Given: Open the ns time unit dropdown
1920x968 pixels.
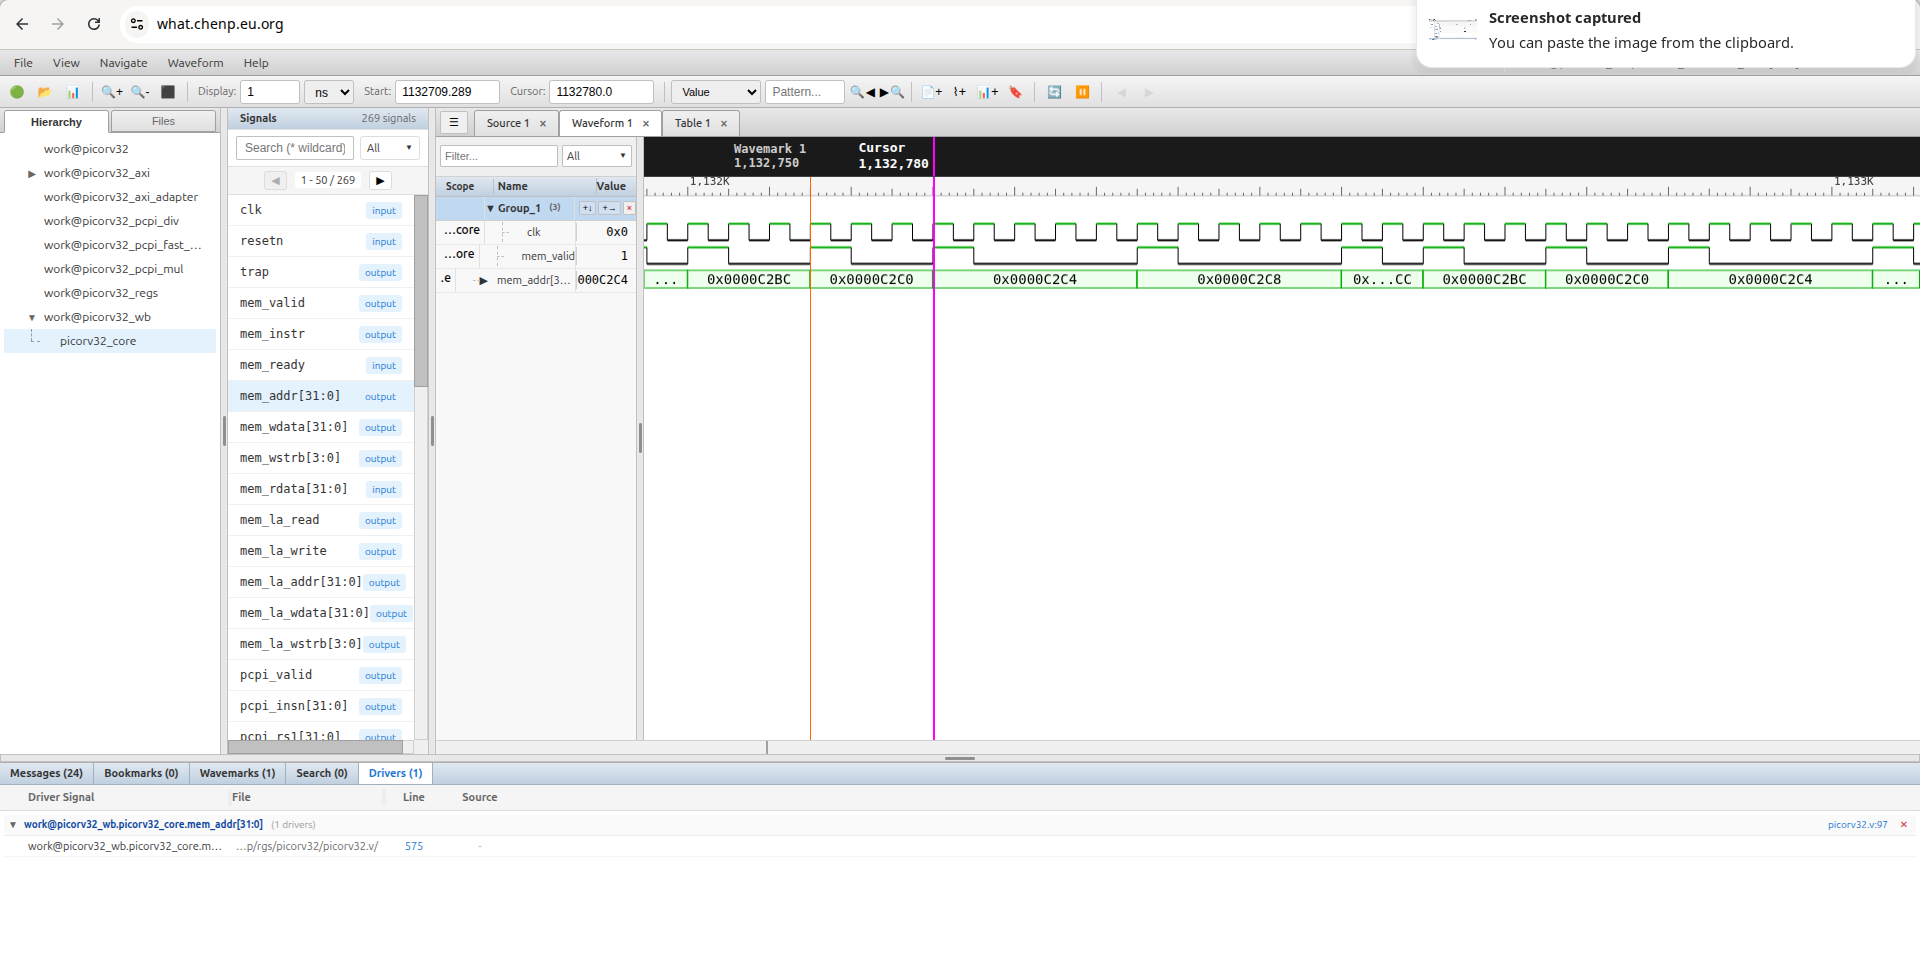Looking at the screenshot, I should coord(329,92).
